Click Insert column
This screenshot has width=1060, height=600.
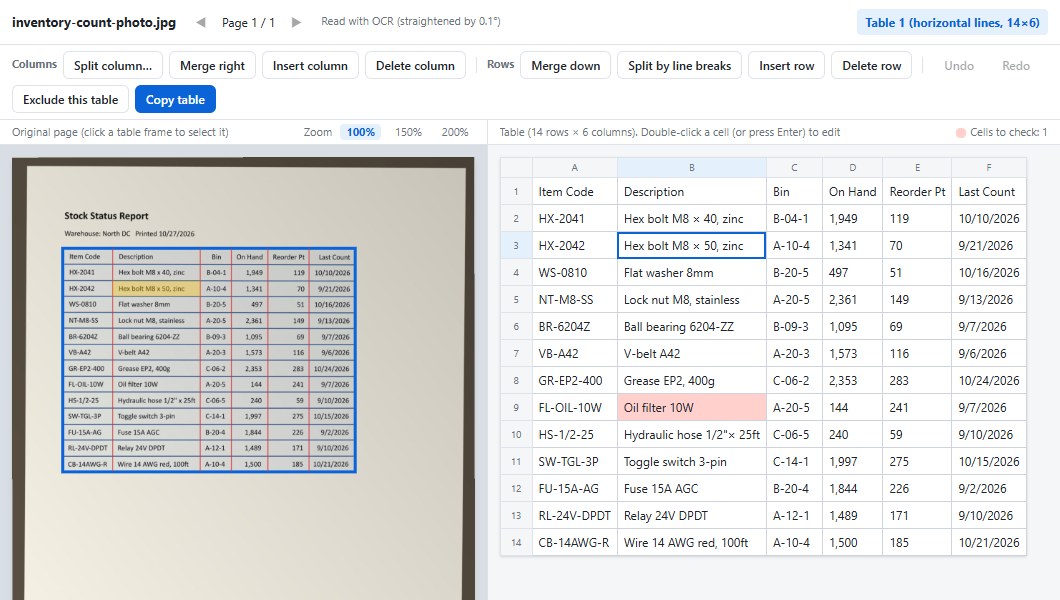310,66
